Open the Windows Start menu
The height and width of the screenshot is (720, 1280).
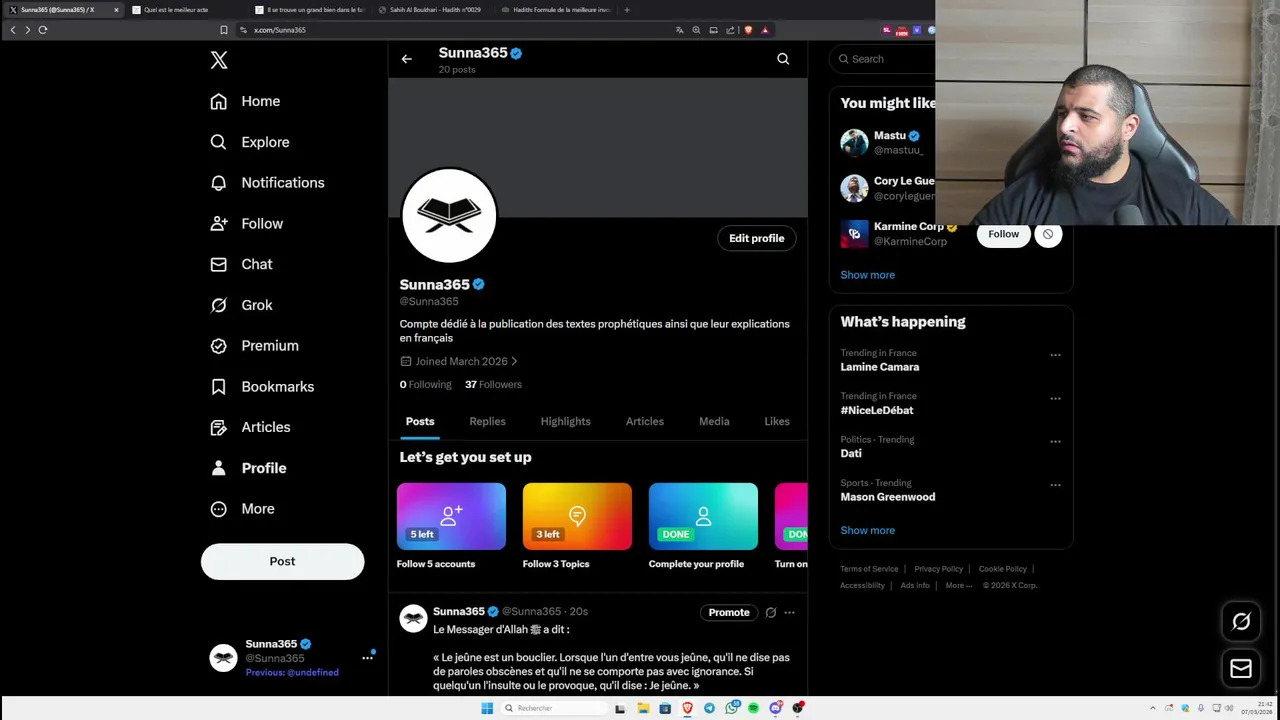coord(487,708)
